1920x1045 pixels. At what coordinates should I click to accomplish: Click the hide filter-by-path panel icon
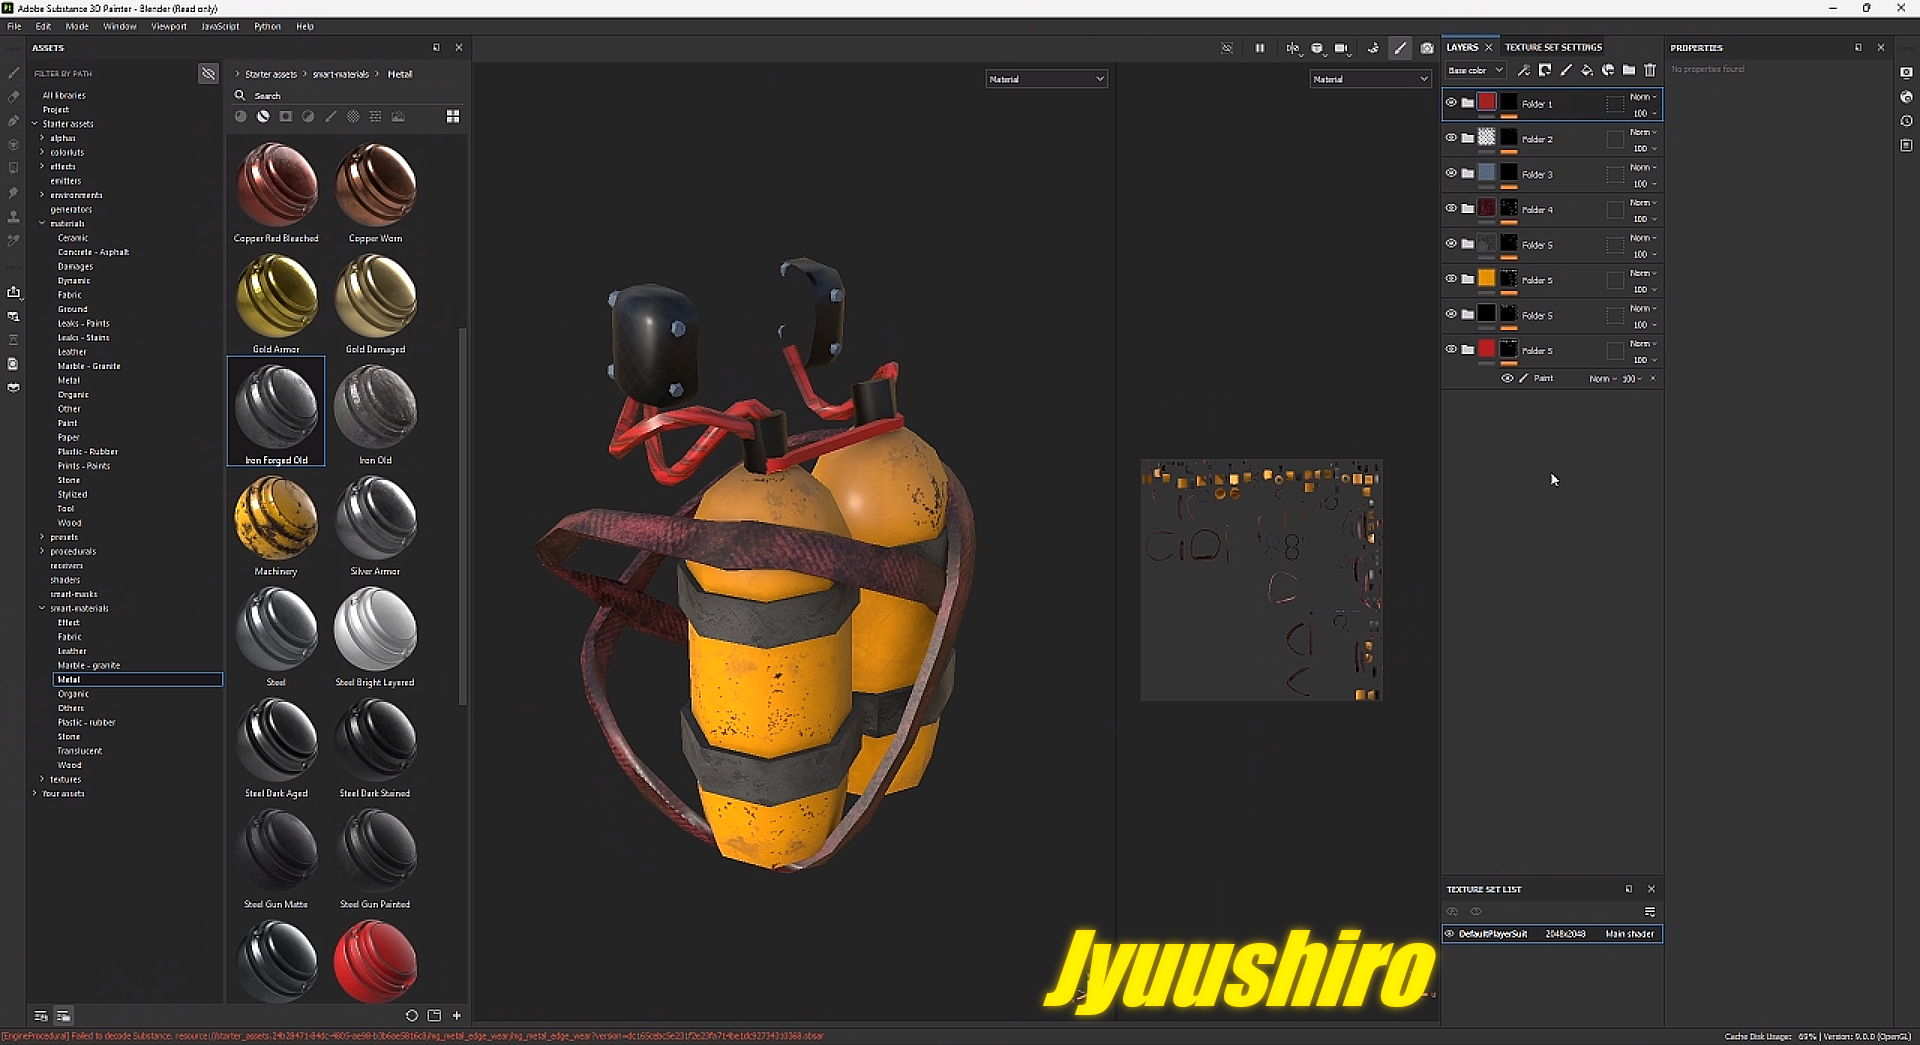[208, 74]
